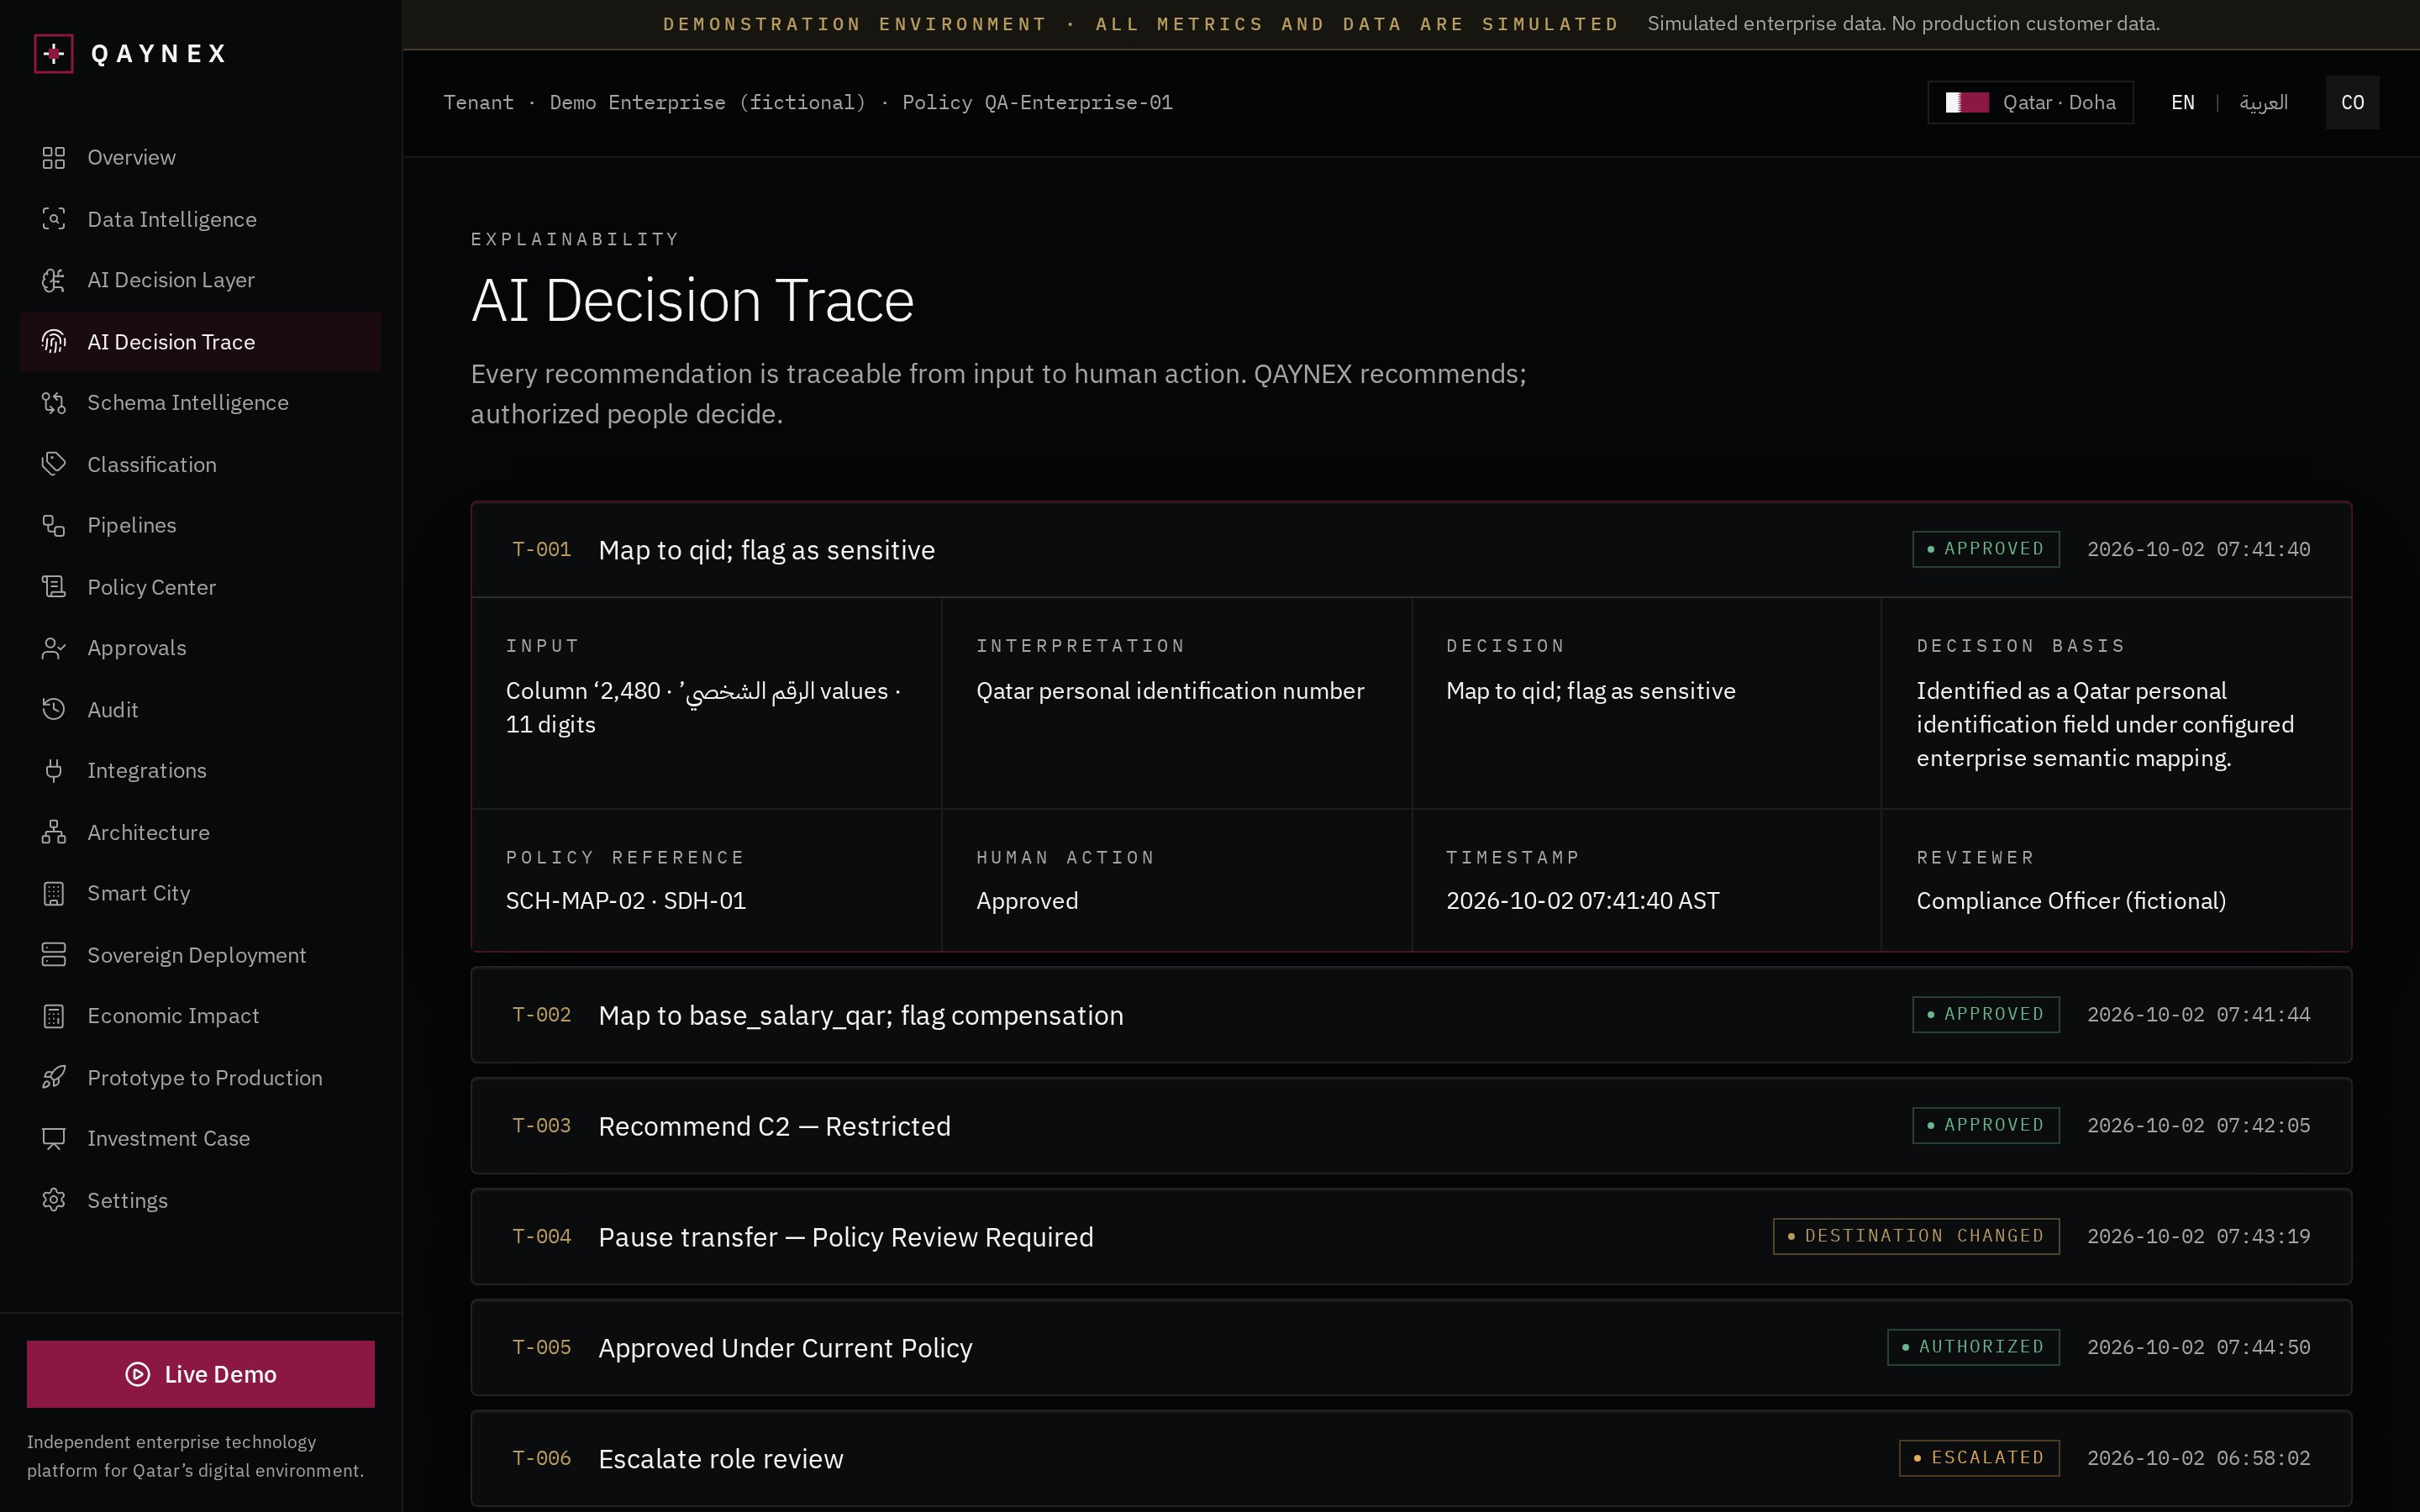Expand trace T-006 Escalate role review
This screenshot has height=1512, width=2420.
[1411, 1459]
